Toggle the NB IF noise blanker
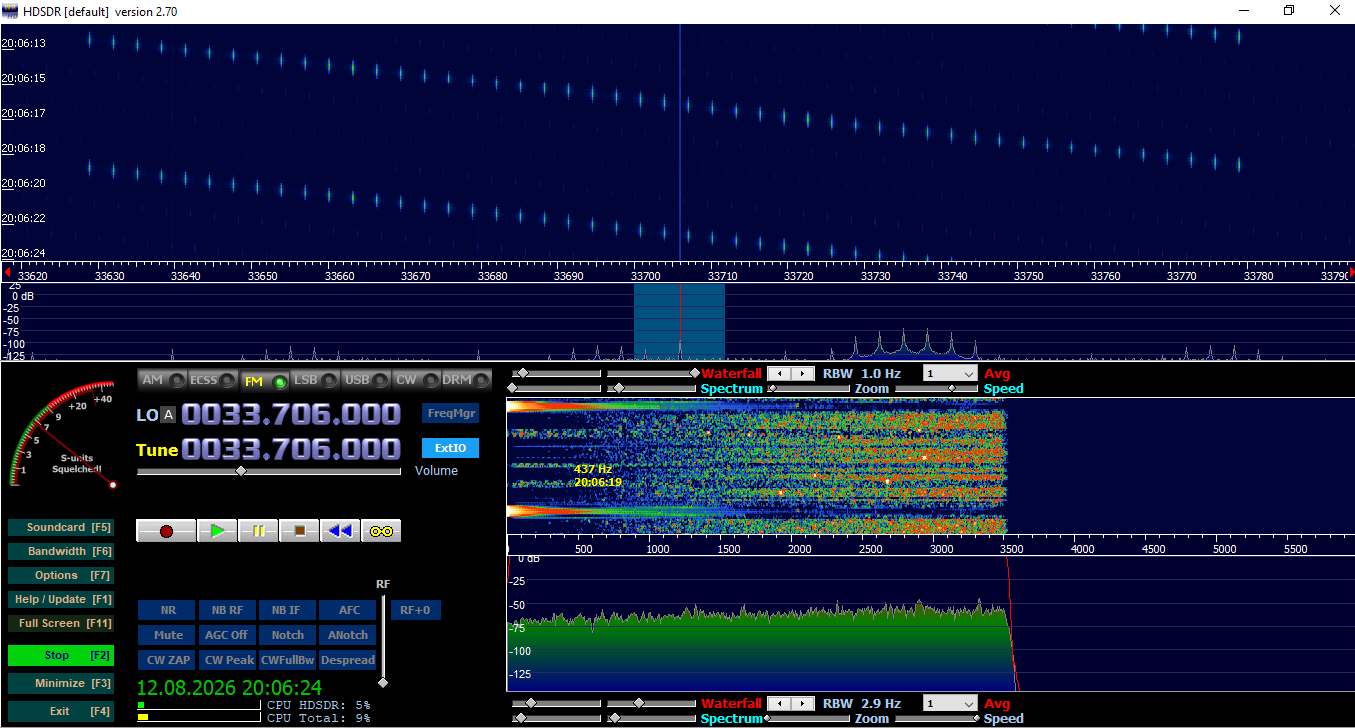Screen dimensions: 1355x728 point(288,610)
